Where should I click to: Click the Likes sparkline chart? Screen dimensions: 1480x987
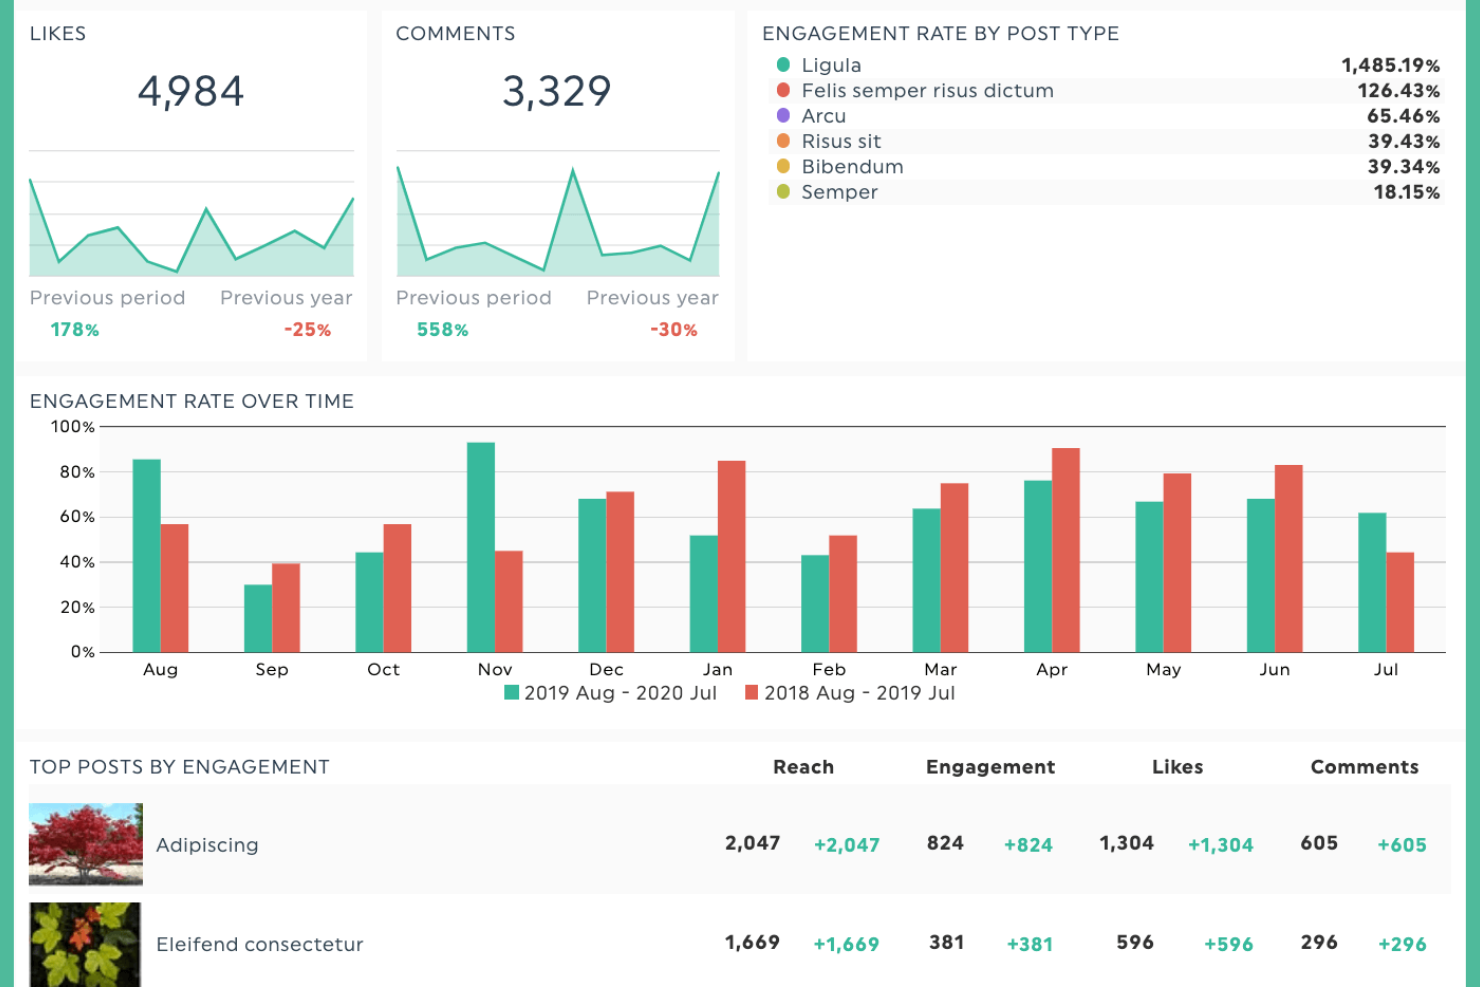pos(190,225)
